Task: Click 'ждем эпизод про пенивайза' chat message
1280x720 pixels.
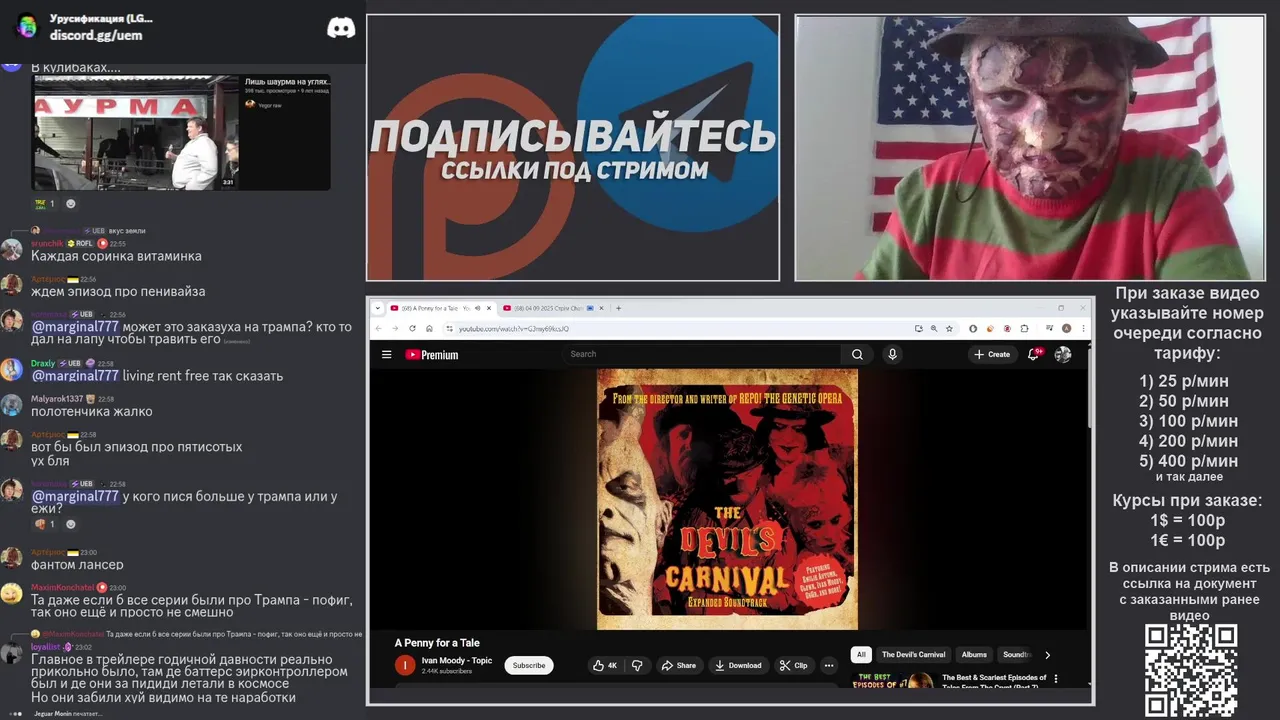Action: pyautogui.click(x=118, y=292)
